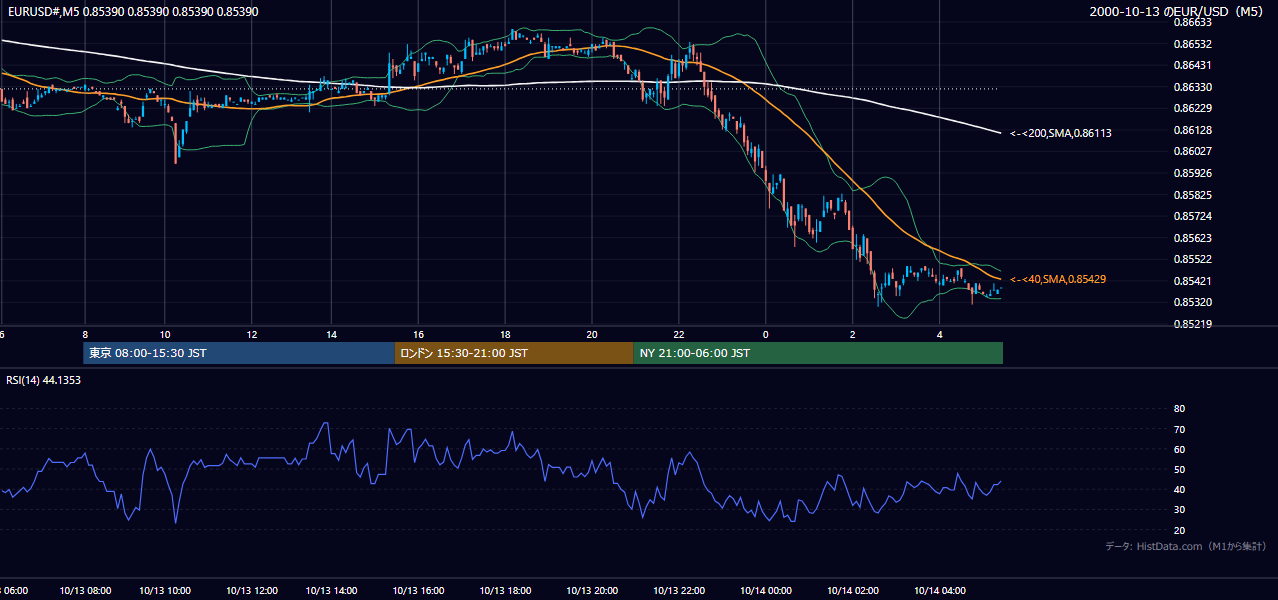Click the 200 SMA 0.86113 label
1278x600 pixels.
[x=1061, y=133]
